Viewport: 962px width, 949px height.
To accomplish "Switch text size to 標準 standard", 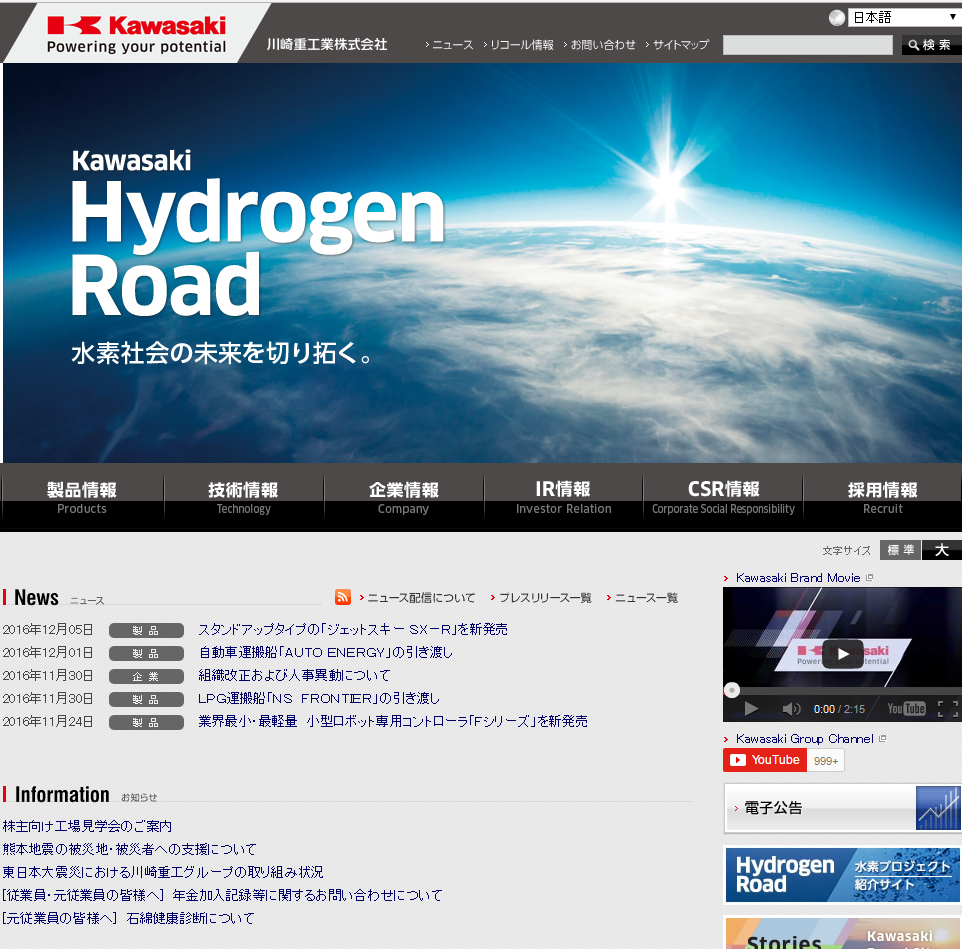I will (x=900, y=550).
